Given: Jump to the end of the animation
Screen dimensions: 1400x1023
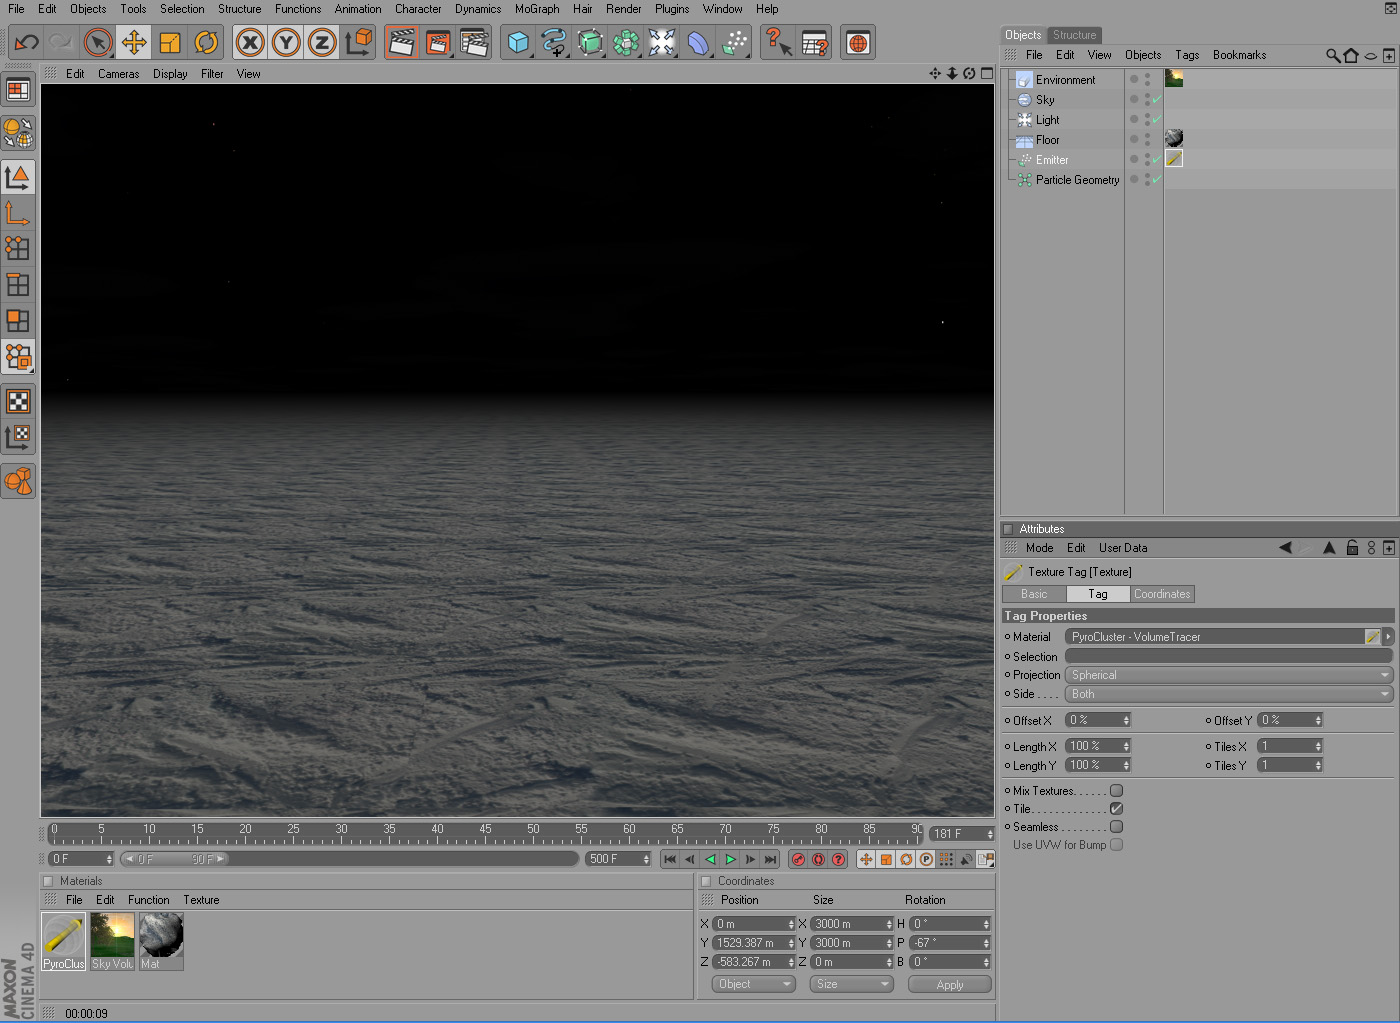Looking at the screenshot, I should pyautogui.click(x=770, y=859).
